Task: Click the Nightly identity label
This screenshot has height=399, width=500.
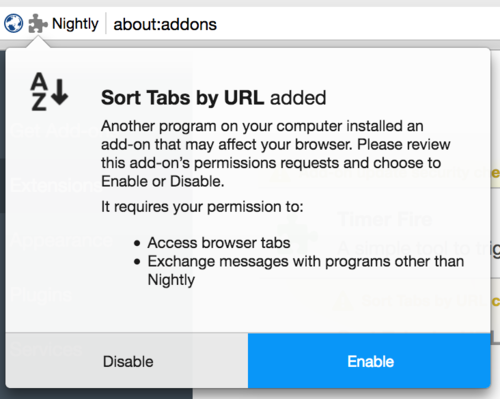Action: click(75, 24)
